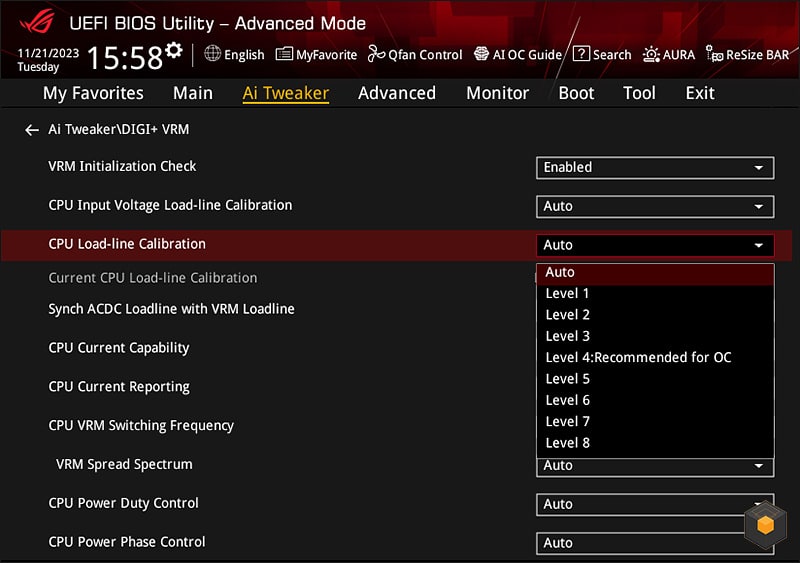Screen dimensions: 800x563
Task: Choose Level 2 option
Action: pyautogui.click(x=655, y=315)
